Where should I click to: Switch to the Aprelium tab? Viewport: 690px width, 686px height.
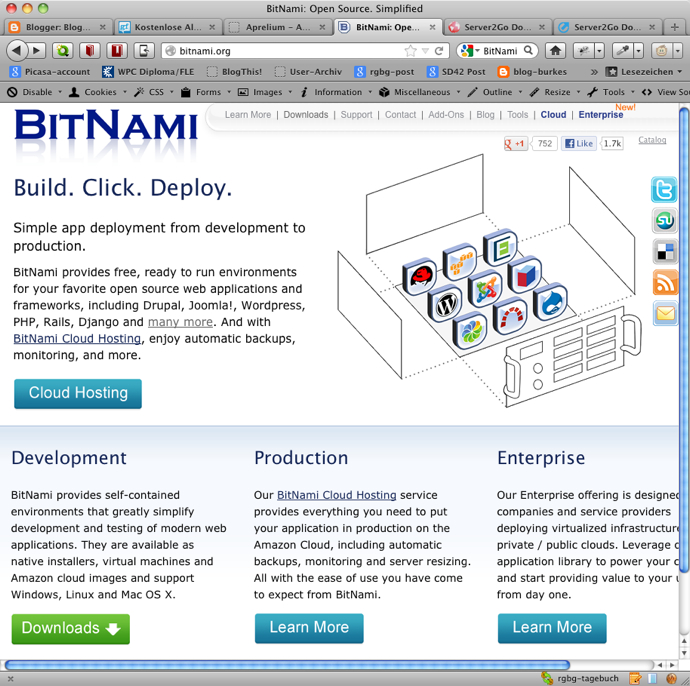[x=277, y=27]
